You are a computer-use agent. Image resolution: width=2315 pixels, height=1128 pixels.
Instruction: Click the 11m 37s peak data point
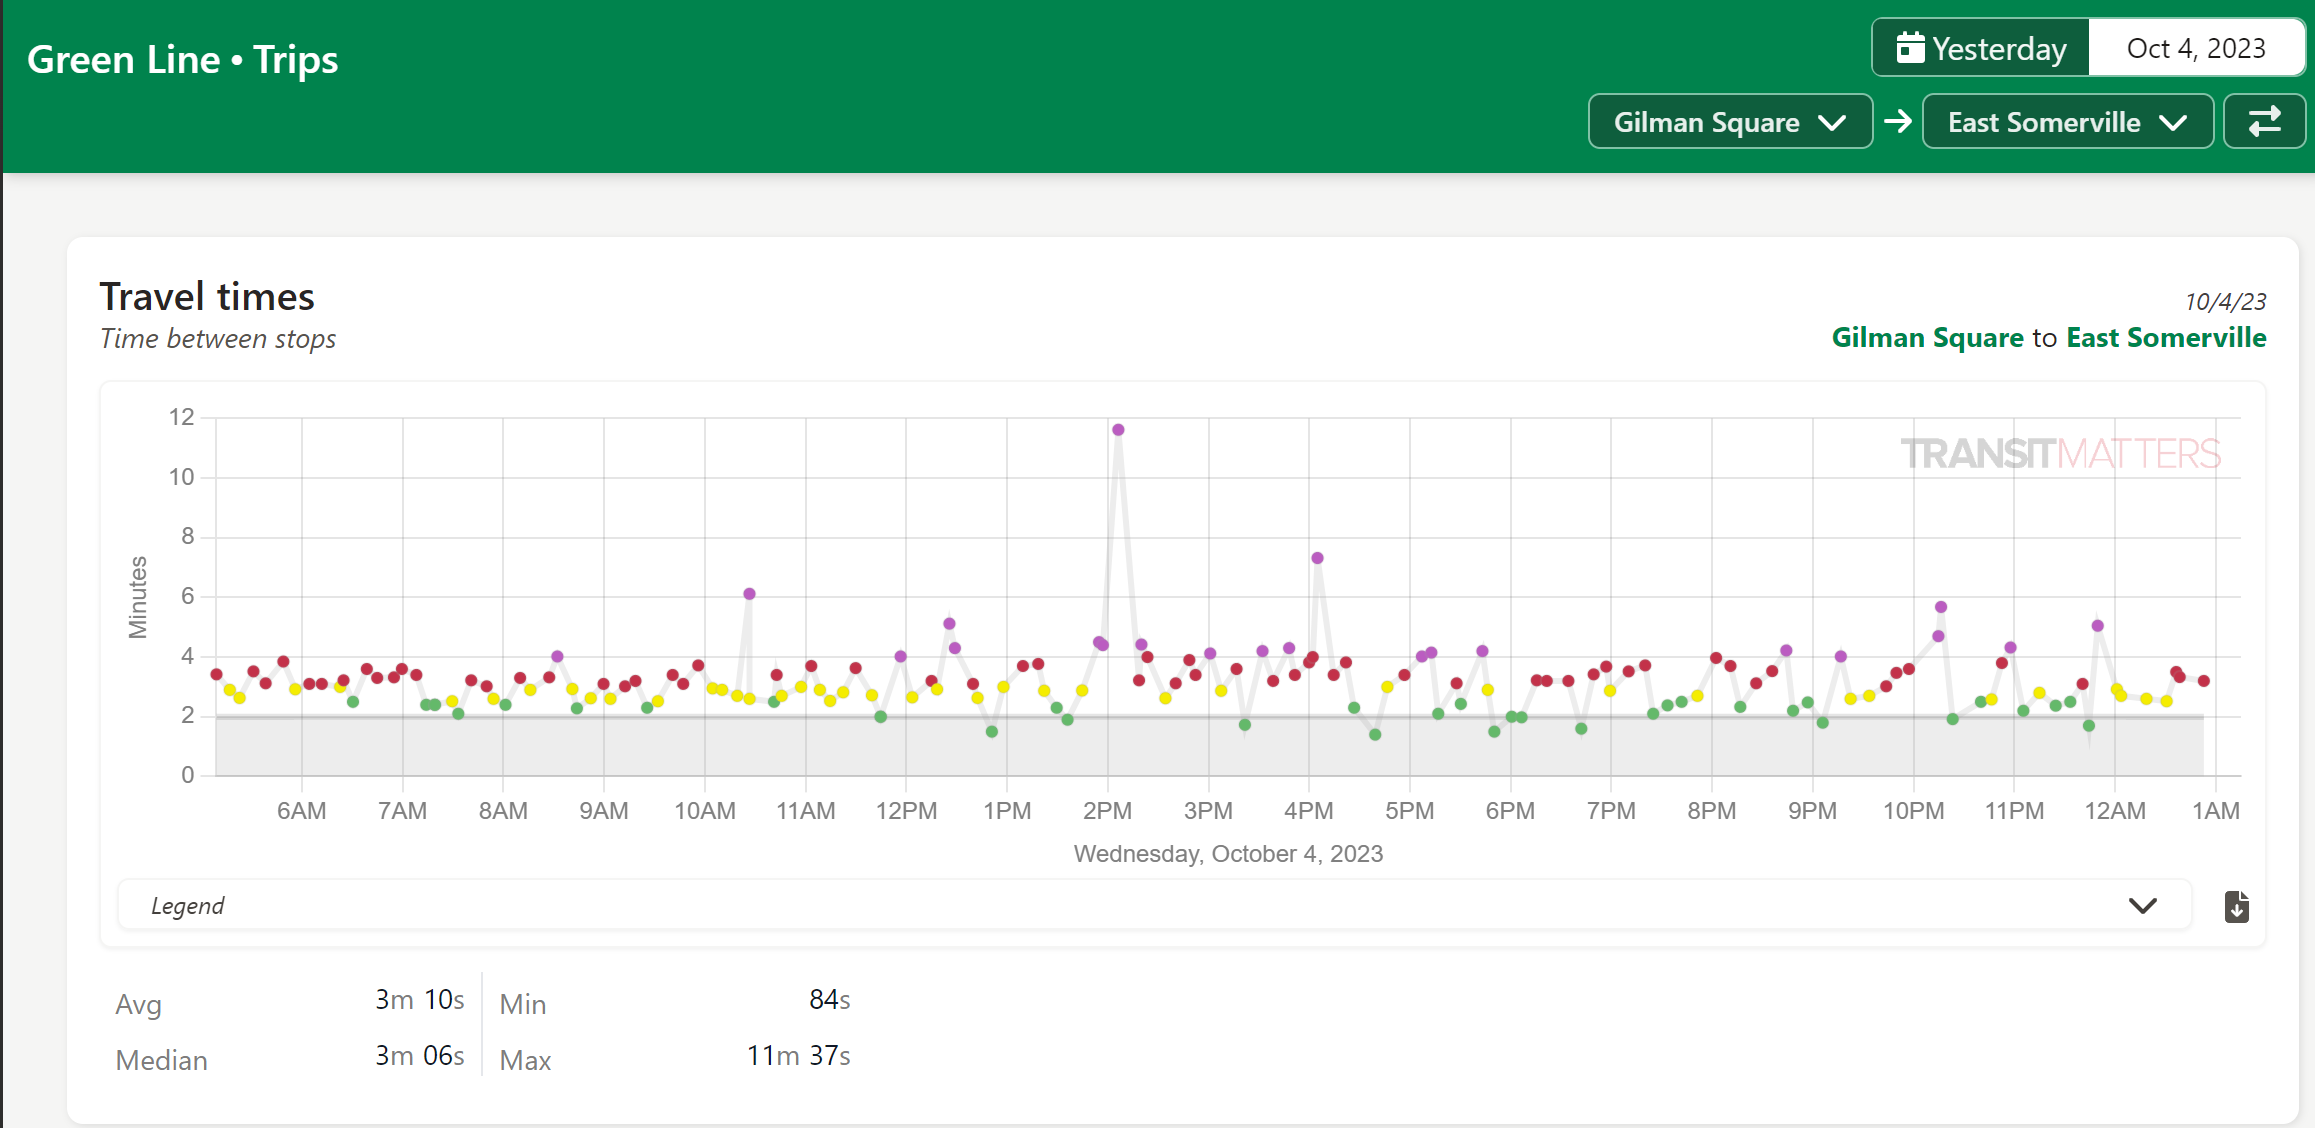[1118, 430]
